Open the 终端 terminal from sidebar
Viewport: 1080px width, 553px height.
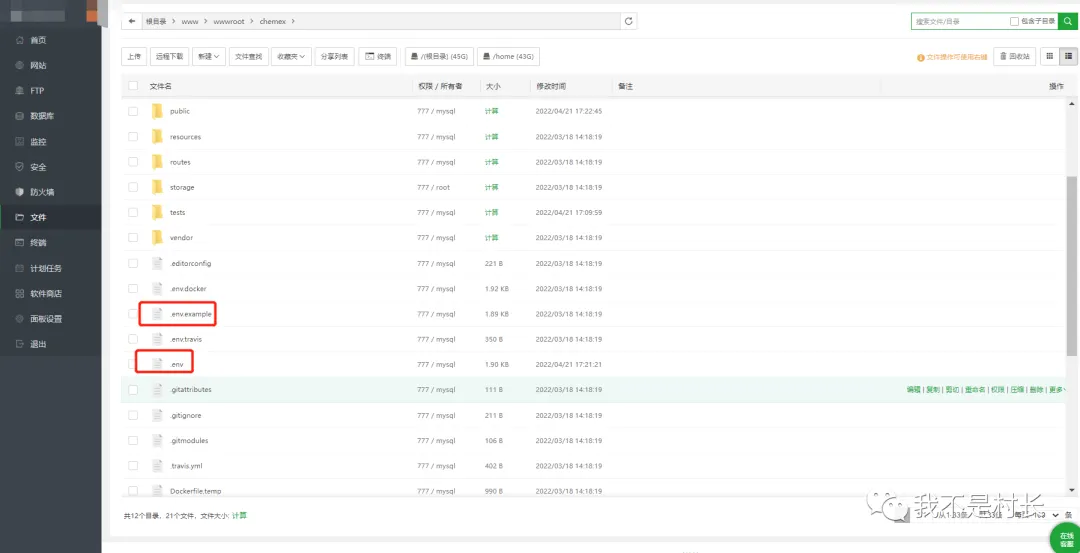(38, 243)
